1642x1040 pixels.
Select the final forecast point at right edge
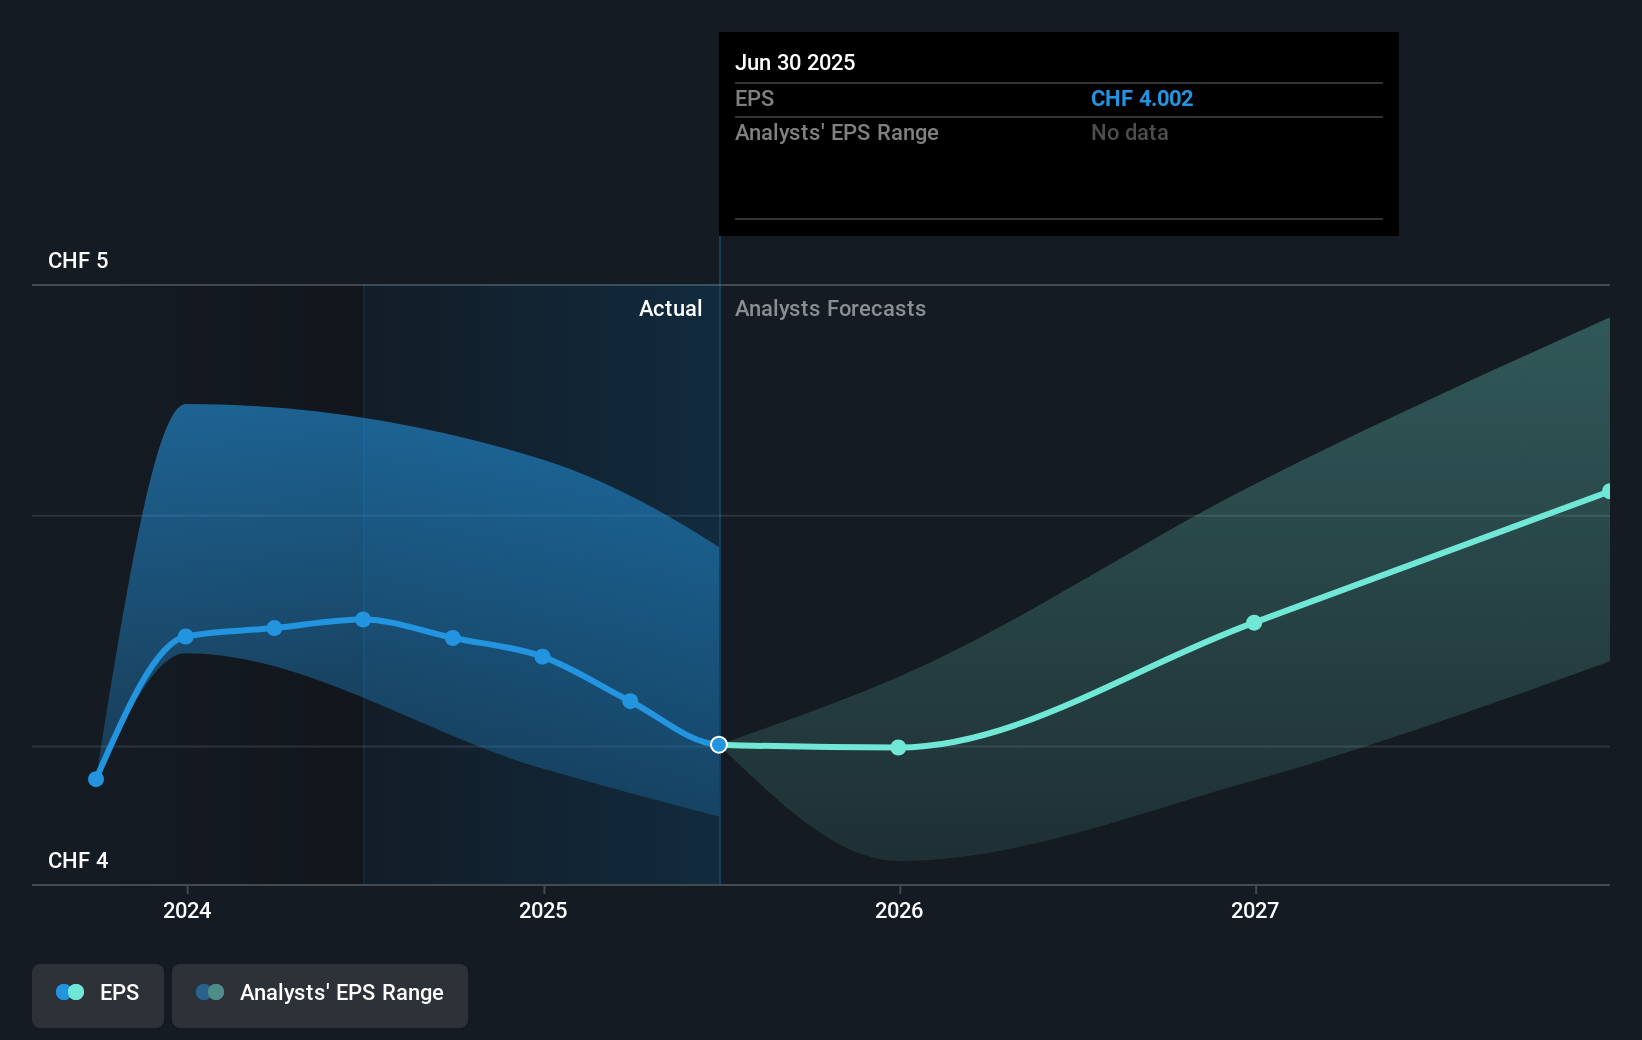(x=1608, y=492)
